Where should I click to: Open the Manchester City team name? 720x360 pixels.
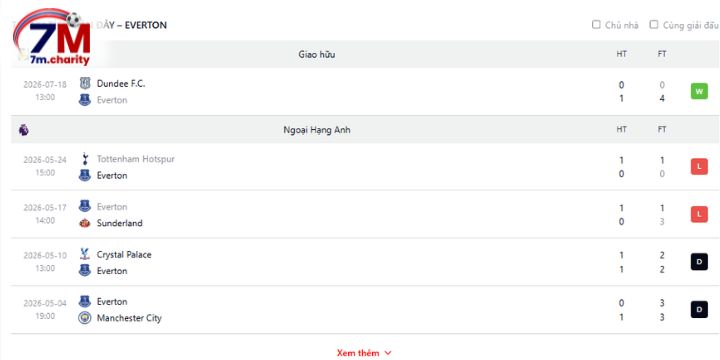point(129,318)
